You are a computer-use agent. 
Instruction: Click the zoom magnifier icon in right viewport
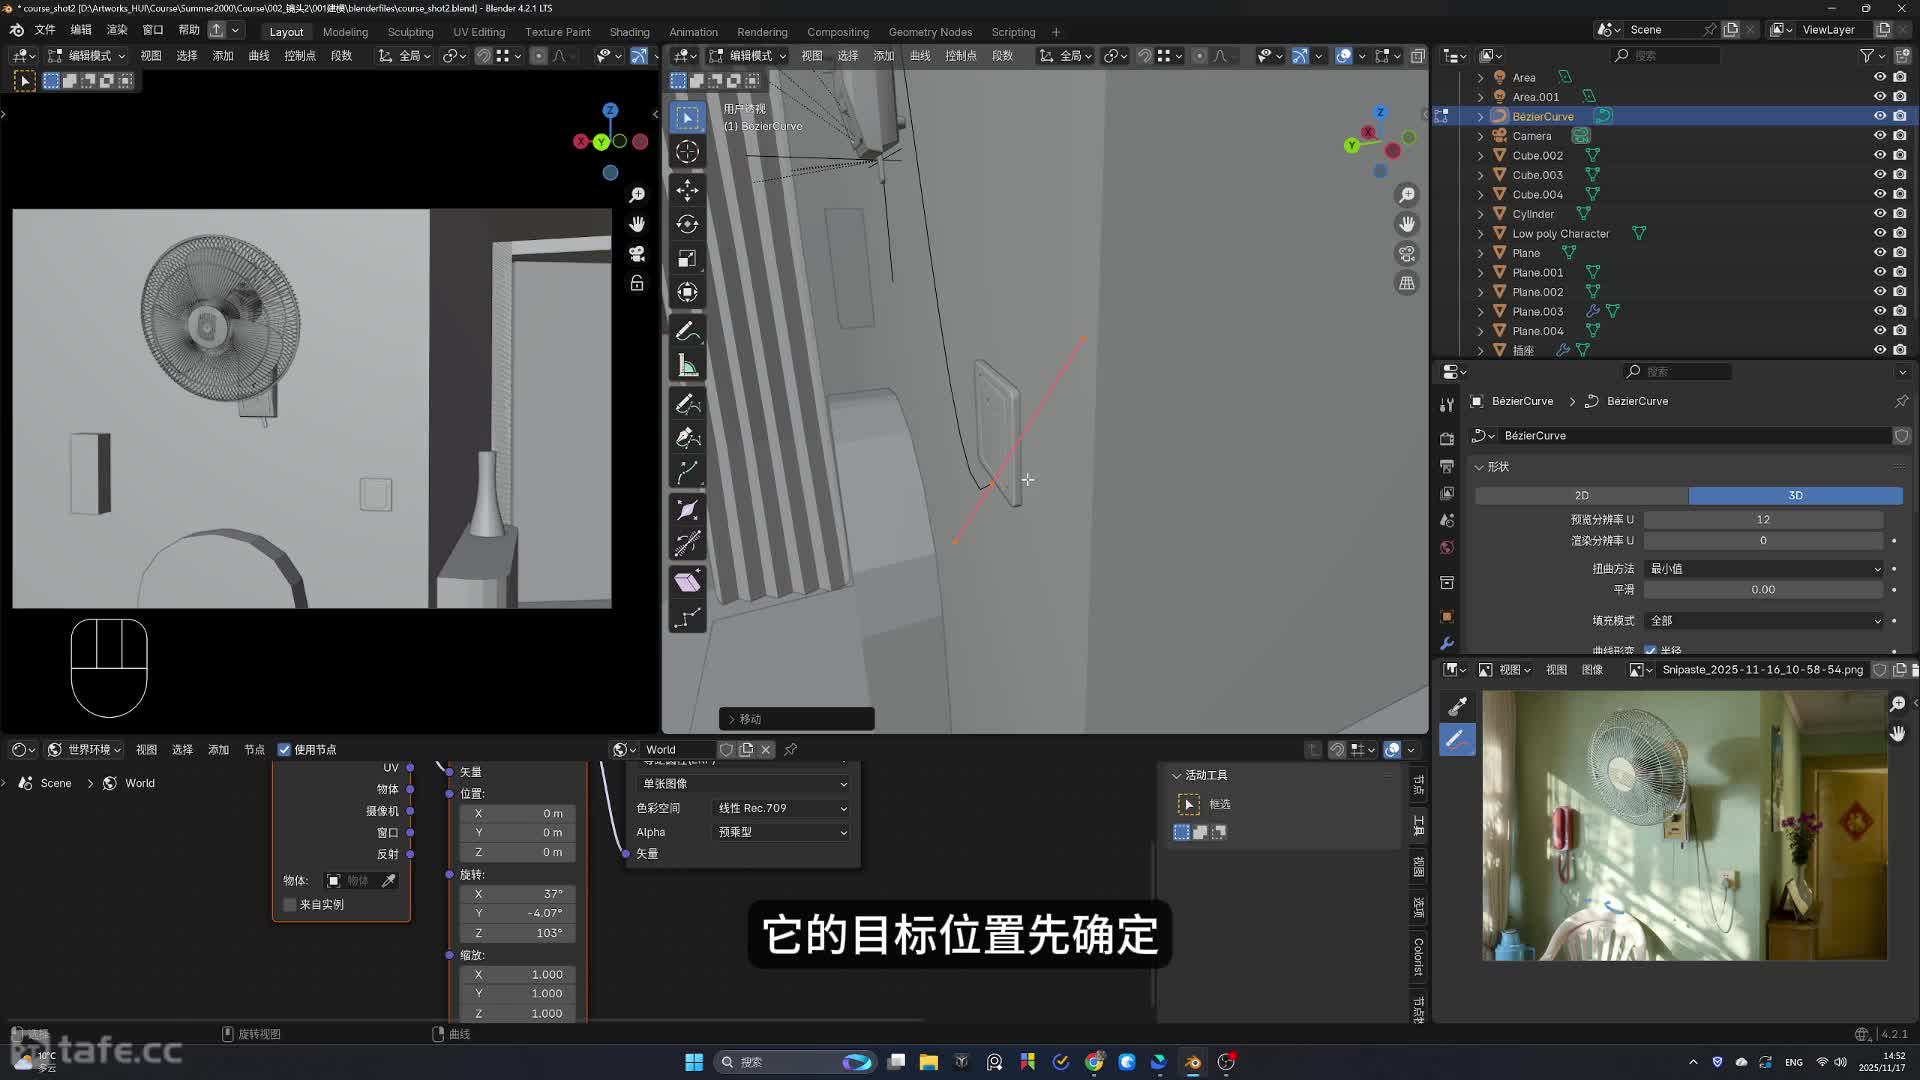(1407, 195)
